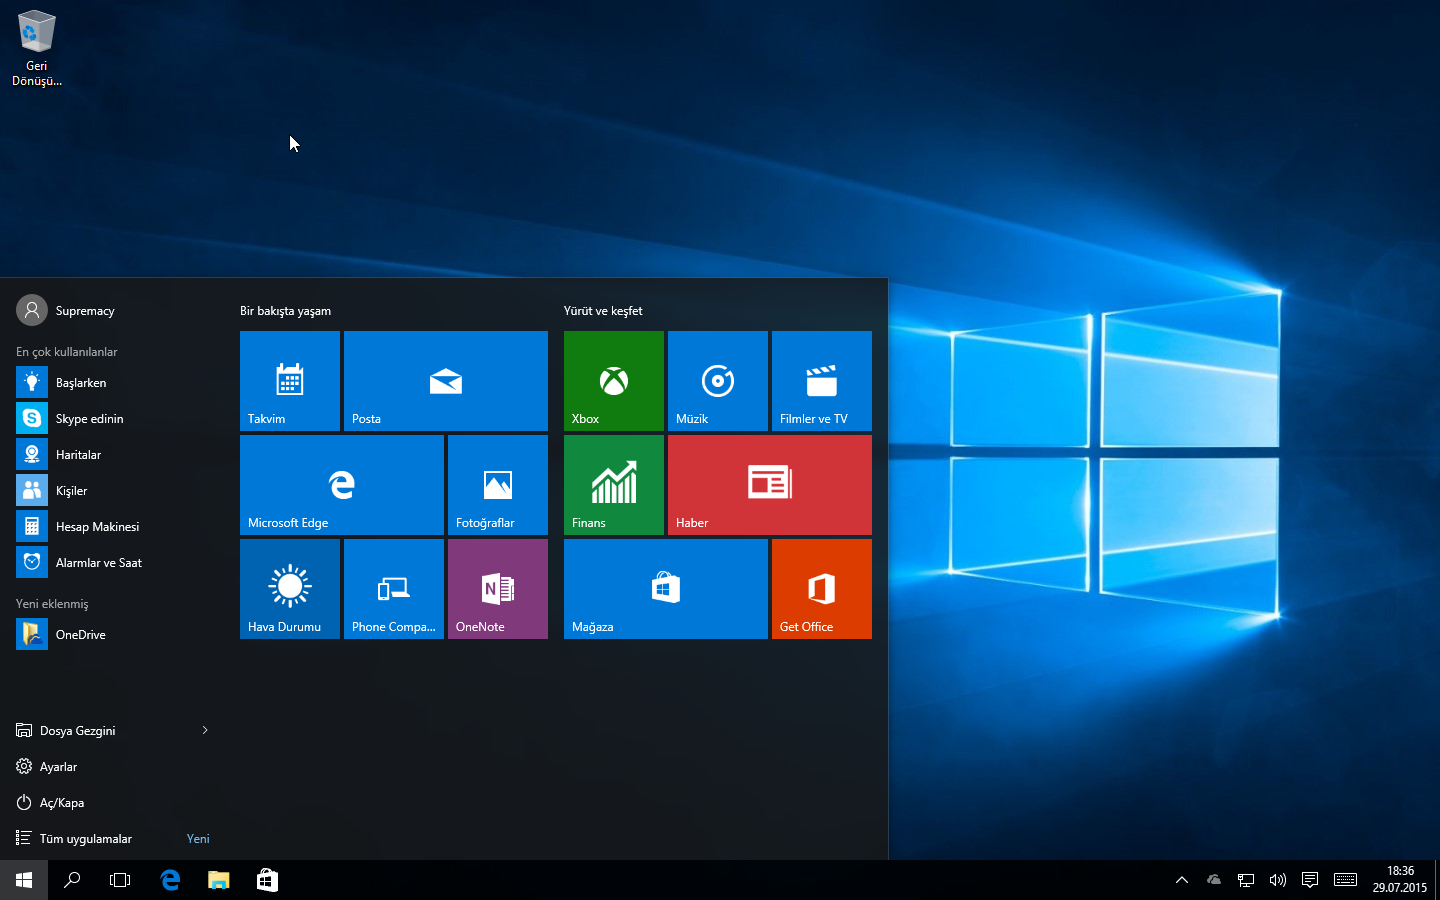Click the OneDrive cloud tray icon

[1214, 880]
